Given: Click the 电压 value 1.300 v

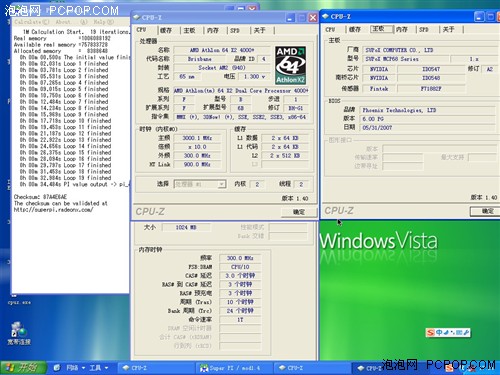Looking at the screenshot, I should (254, 76).
